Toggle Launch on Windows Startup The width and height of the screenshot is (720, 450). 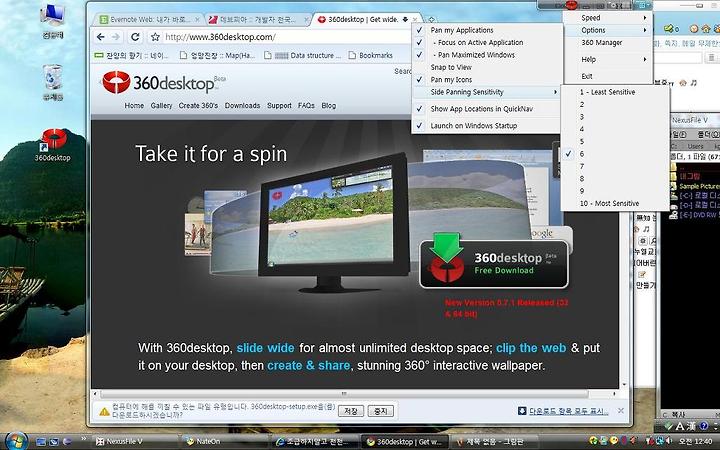pos(487,125)
